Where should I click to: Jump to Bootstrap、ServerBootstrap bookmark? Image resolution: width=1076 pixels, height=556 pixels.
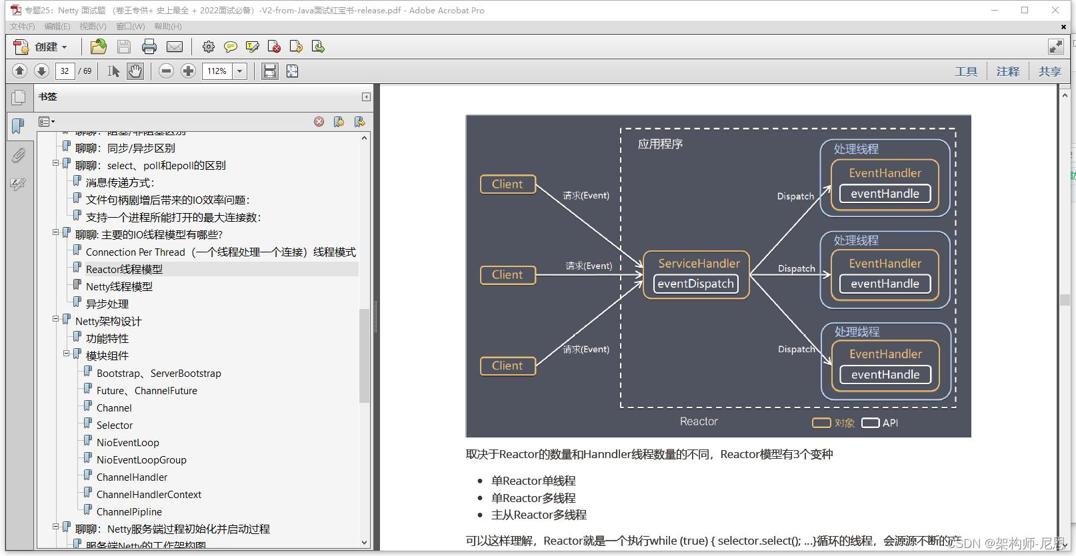[159, 373]
